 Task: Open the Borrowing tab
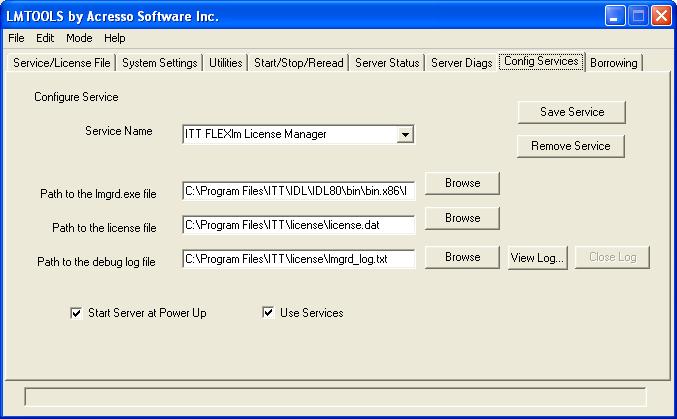[614, 63]
